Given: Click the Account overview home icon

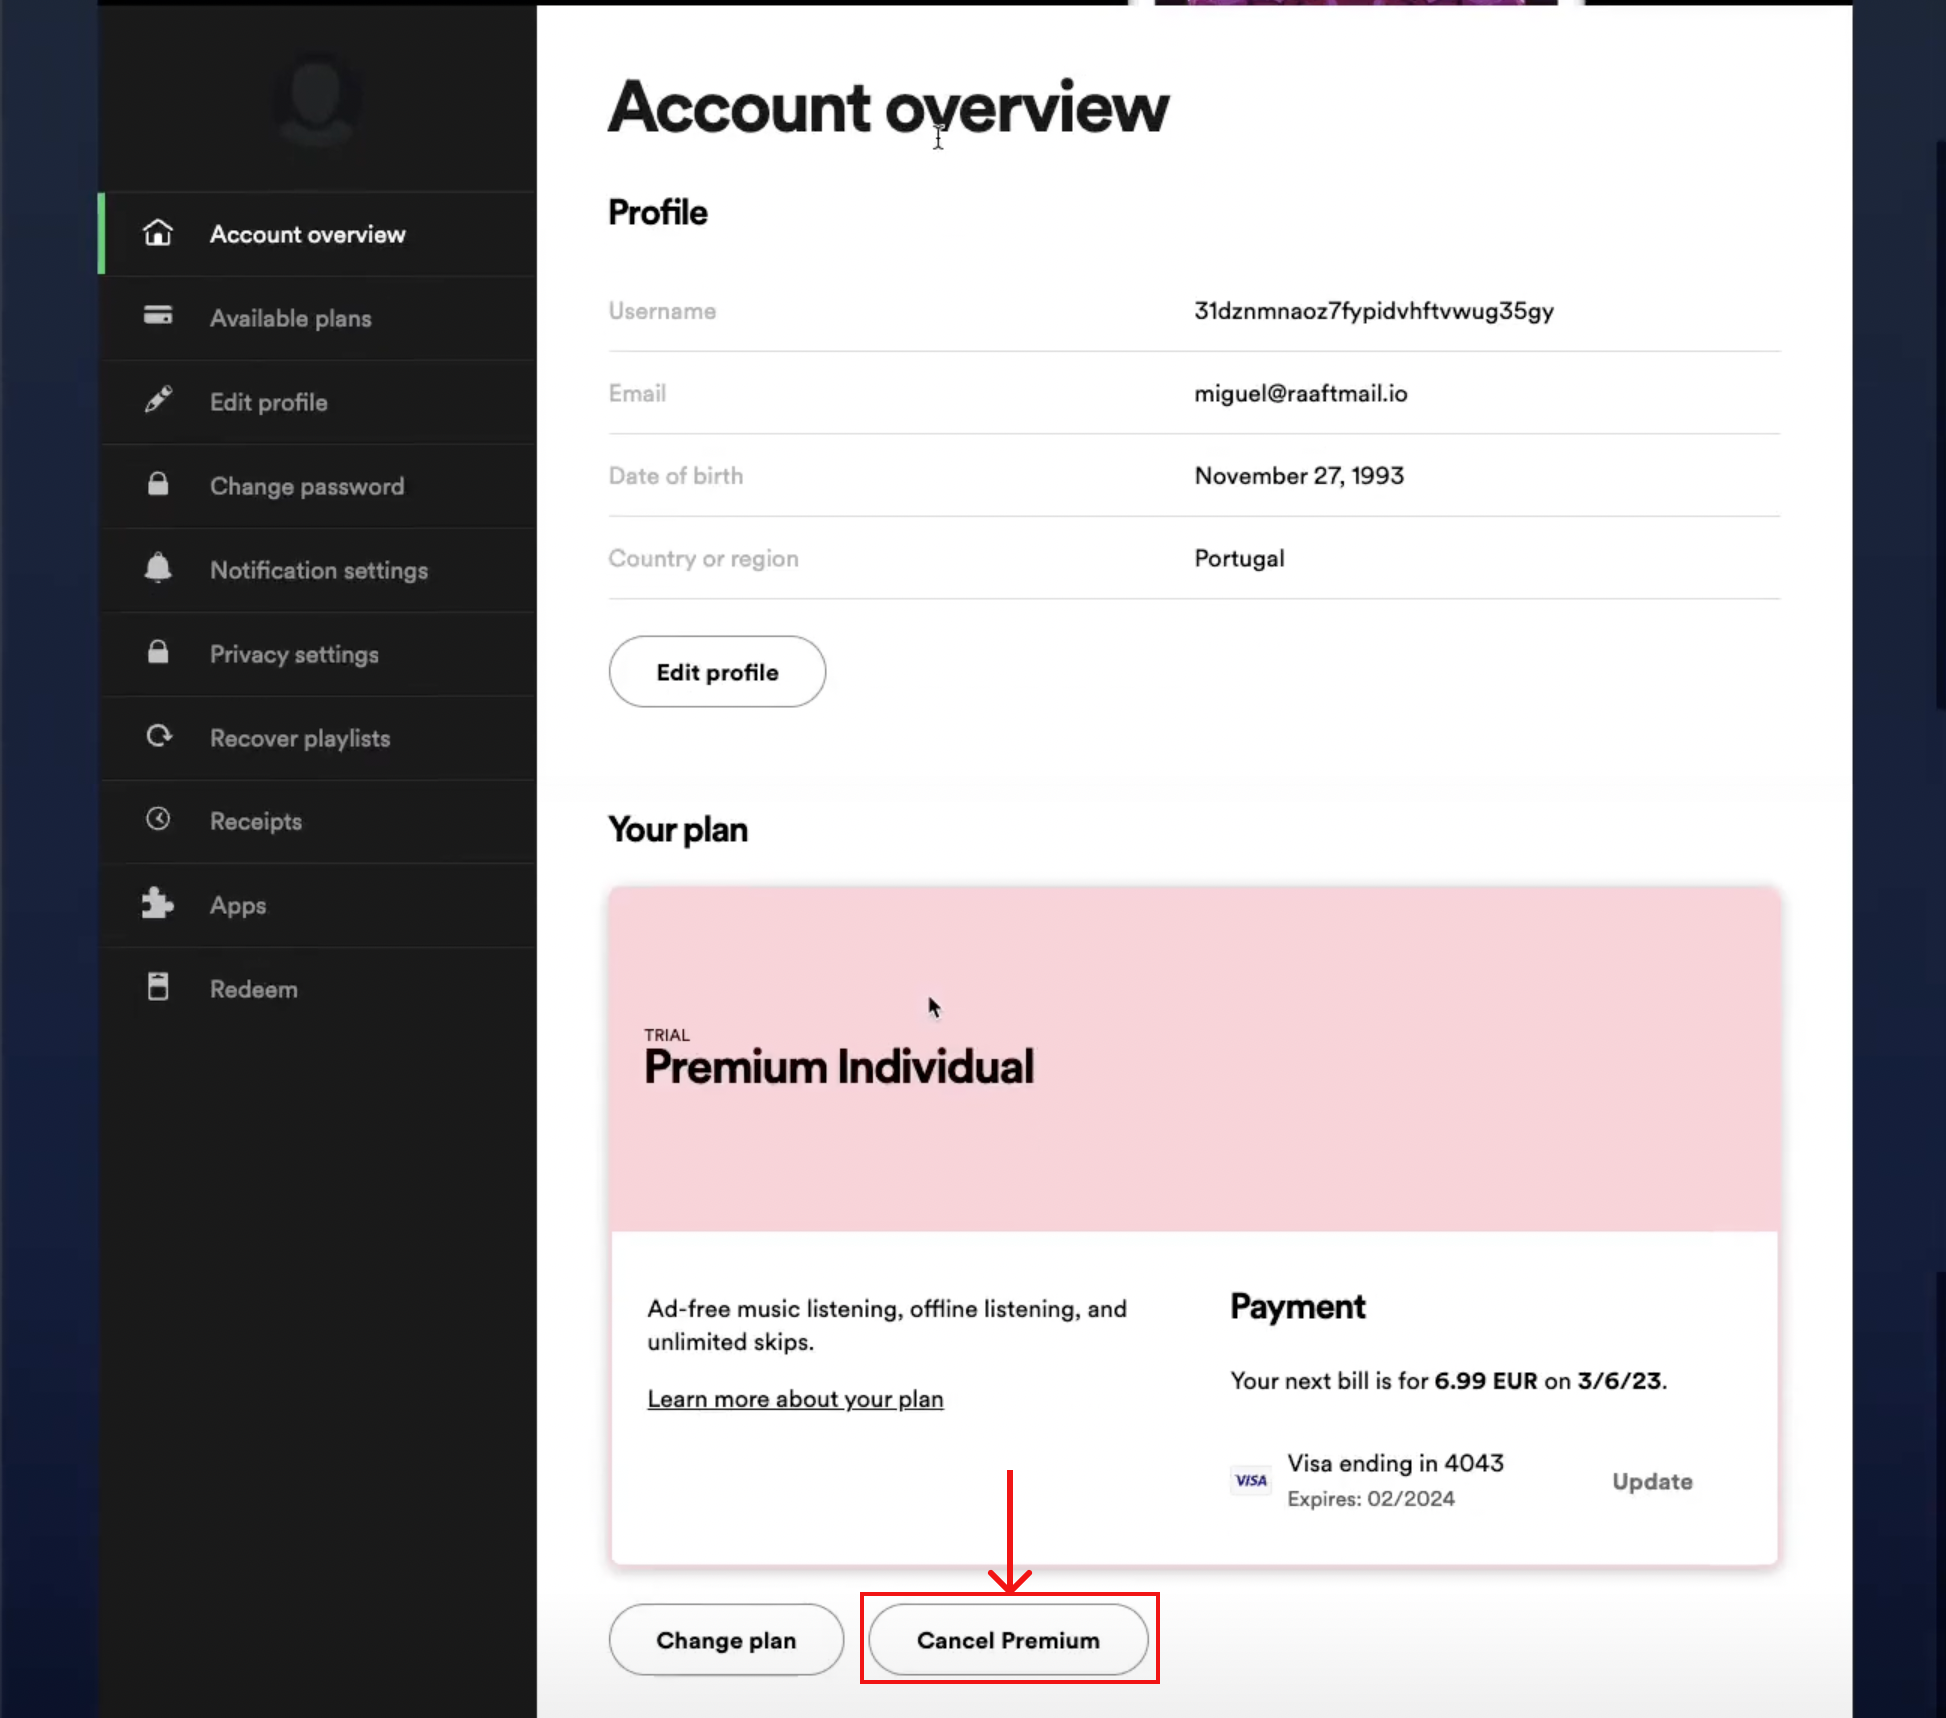Looking at the screenshot, I should (157, 232).
